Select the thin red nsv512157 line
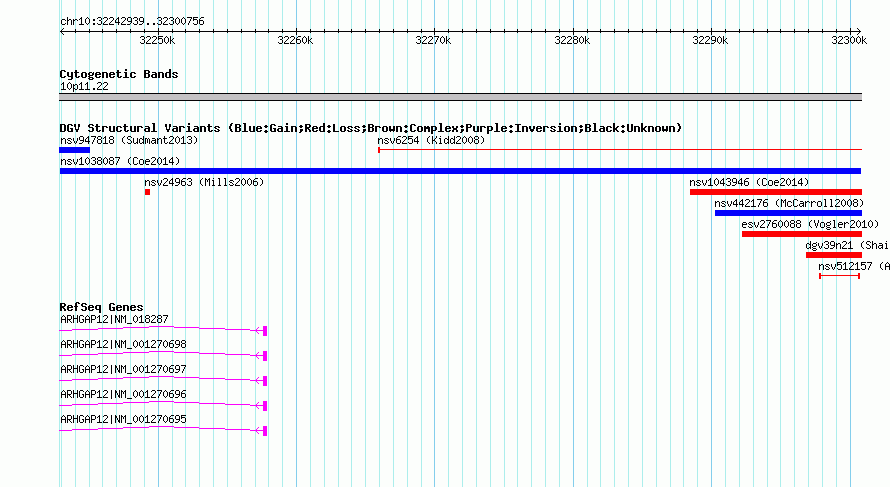Image resolution: width=890 pixels, height=487 pixels. [839, 276]
